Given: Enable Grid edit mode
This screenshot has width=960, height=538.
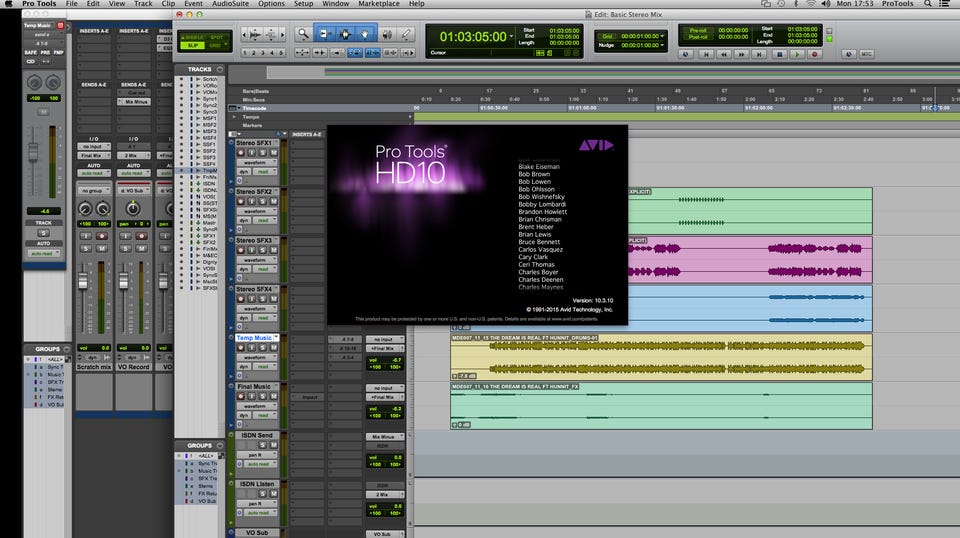Looking at the screenshot, I should (216, 45).
